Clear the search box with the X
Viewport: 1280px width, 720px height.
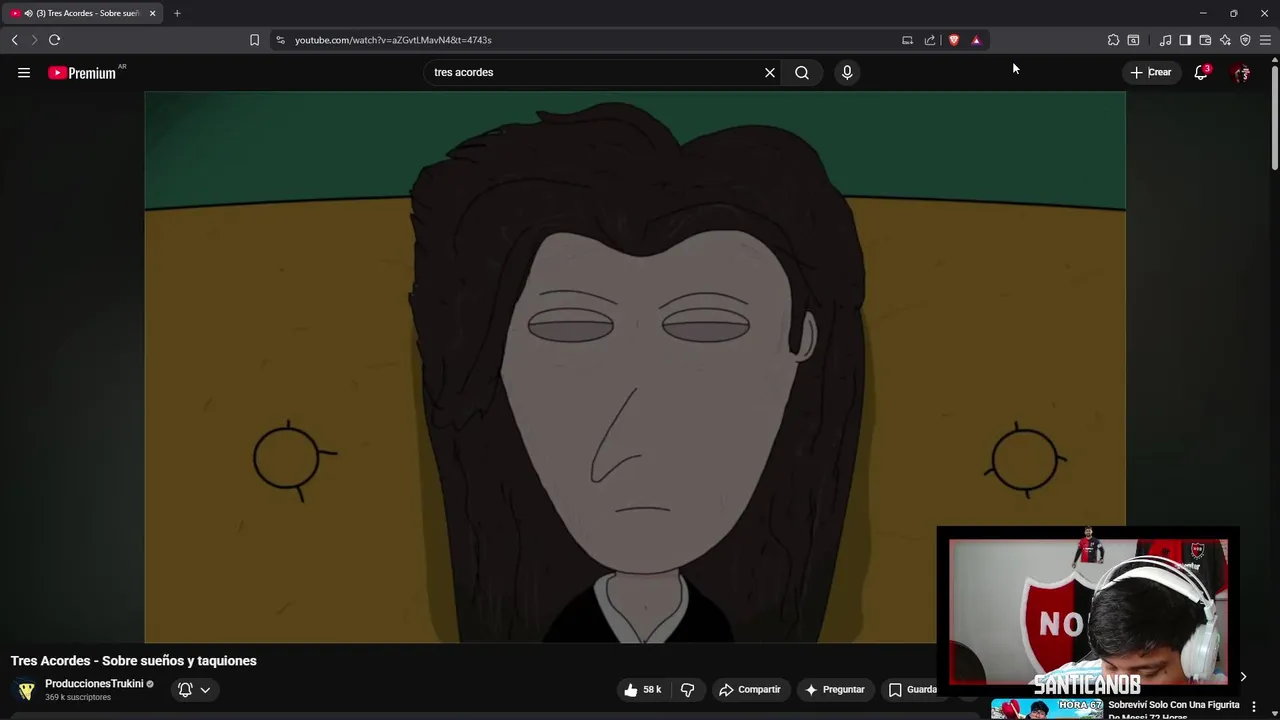pos(770,72)
